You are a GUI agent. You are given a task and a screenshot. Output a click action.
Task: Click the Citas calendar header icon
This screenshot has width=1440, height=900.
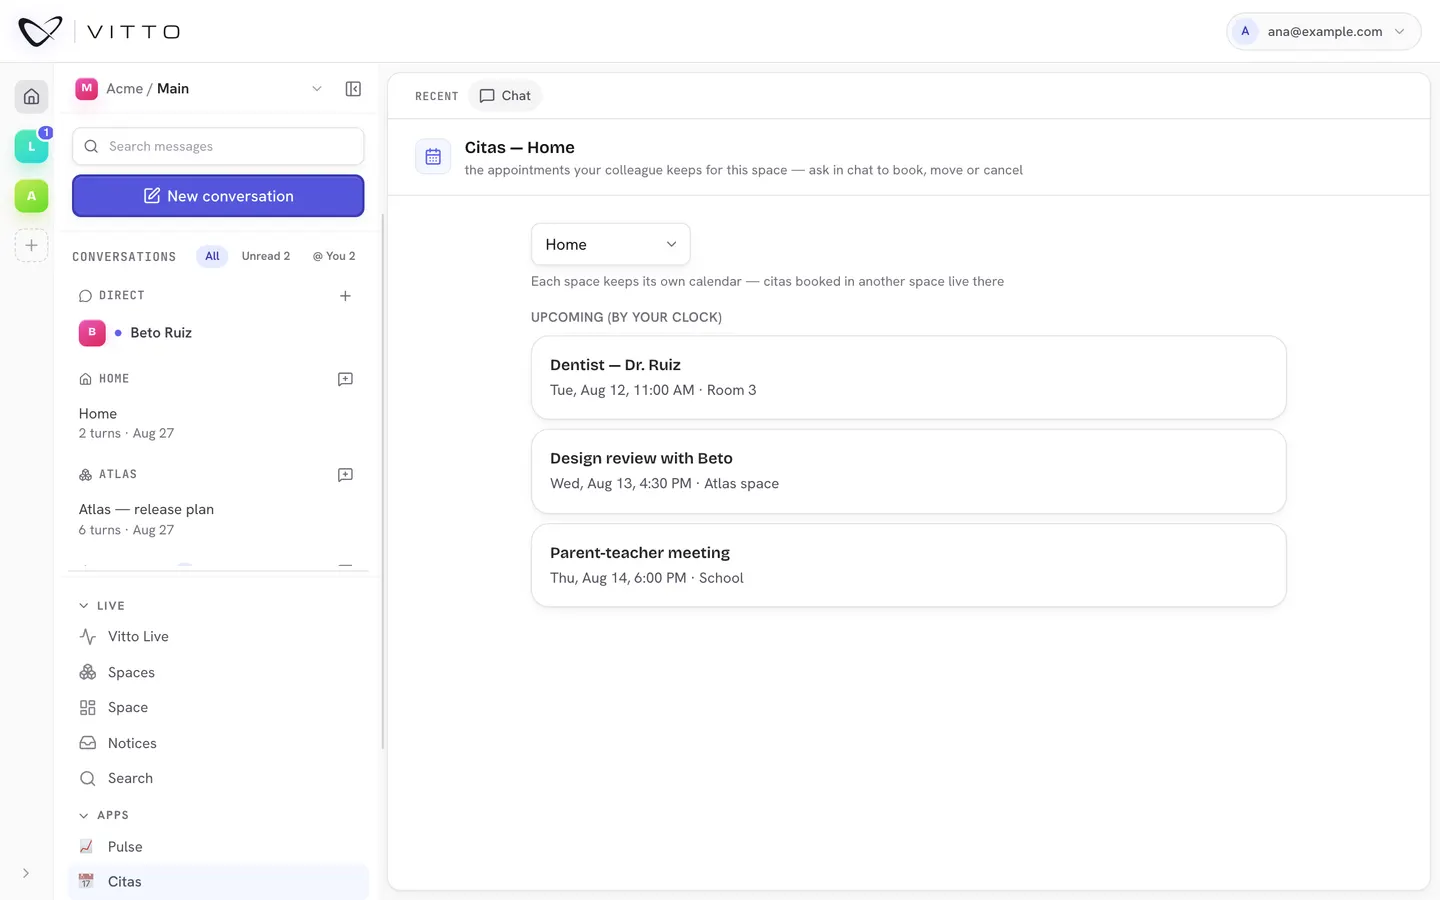tap(433, 157)
